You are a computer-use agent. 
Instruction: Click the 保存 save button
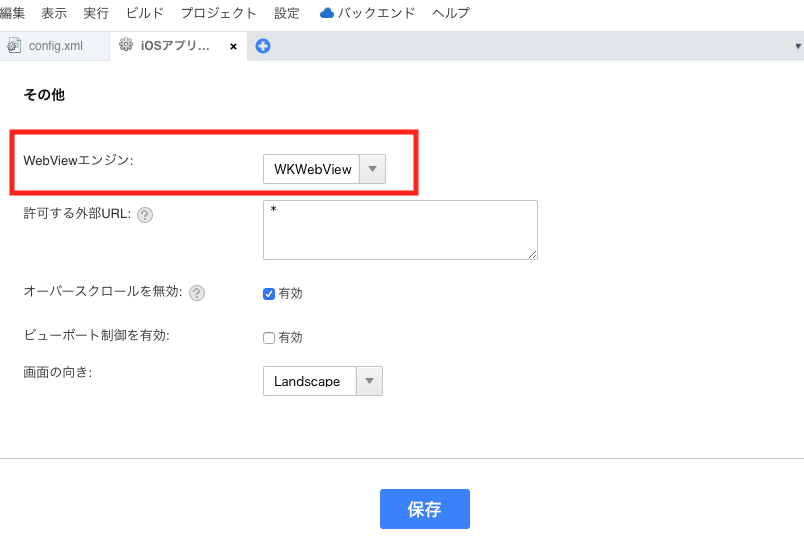pos(425,509)
